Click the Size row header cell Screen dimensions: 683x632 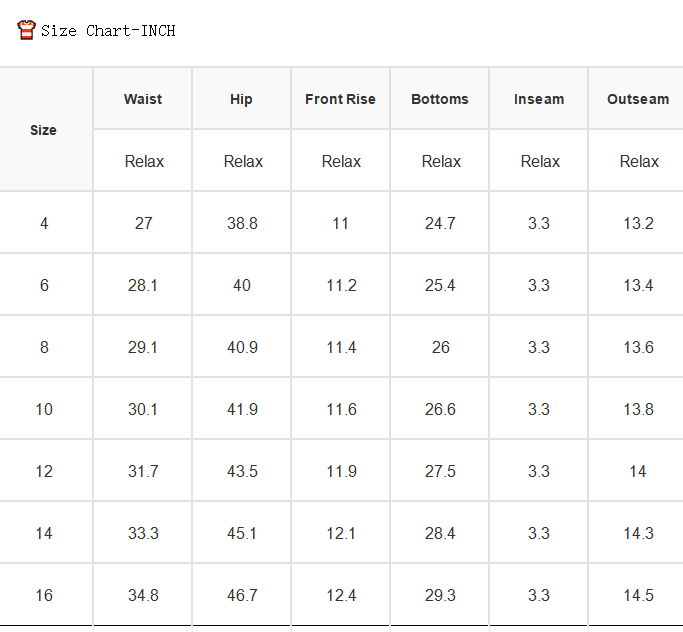tap(43, 130)
